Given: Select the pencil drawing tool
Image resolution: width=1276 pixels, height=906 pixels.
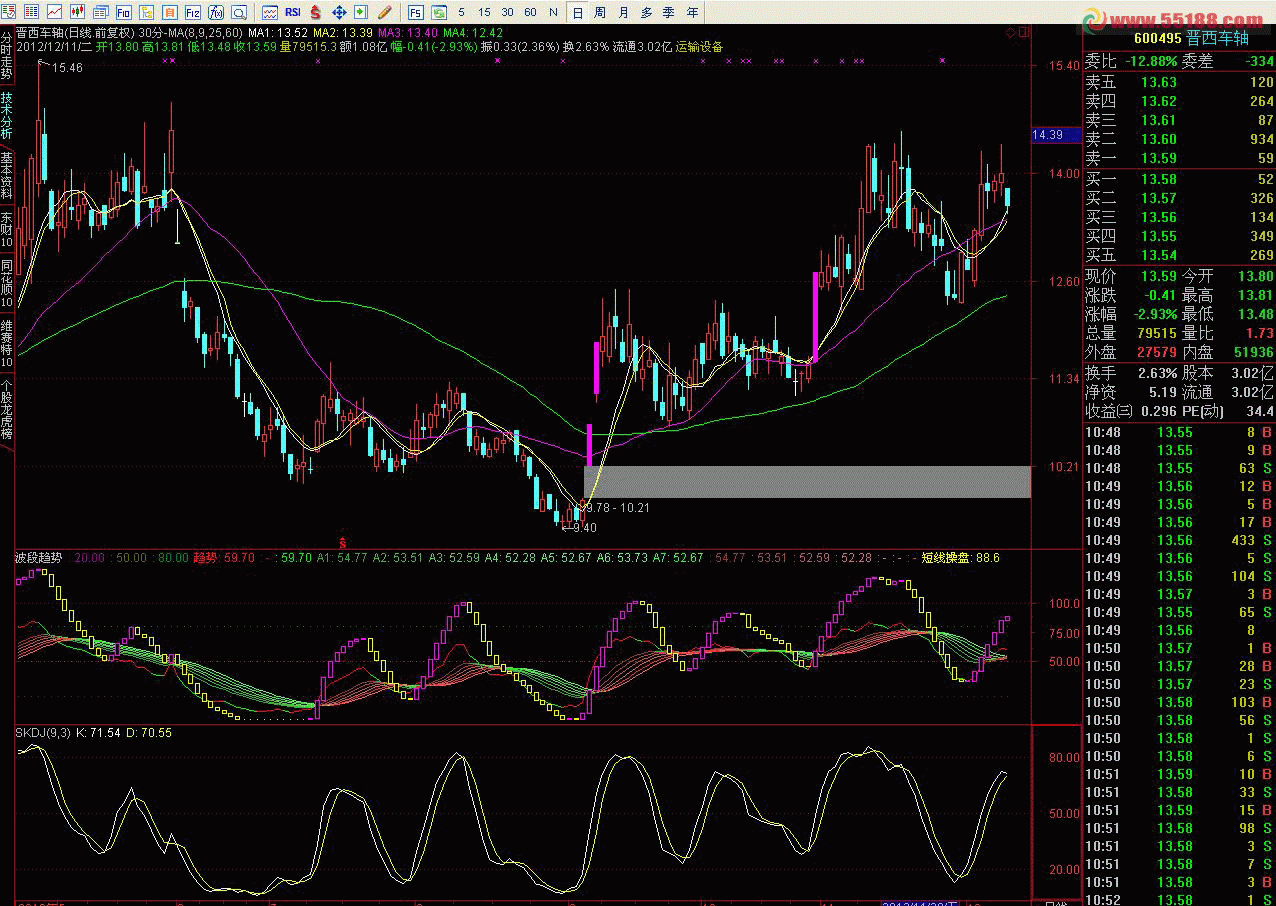Looking at the screenshot, I should tap(384, 12).
